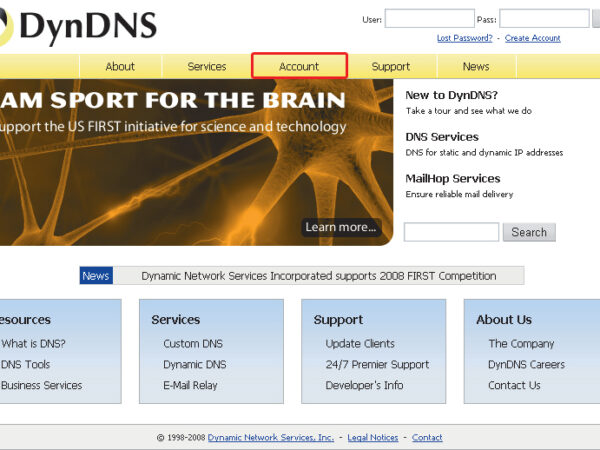This screenshot has height=450, width=600.
Task: Open the New to DynDNS? heading link
Action: tap(458, 95)
